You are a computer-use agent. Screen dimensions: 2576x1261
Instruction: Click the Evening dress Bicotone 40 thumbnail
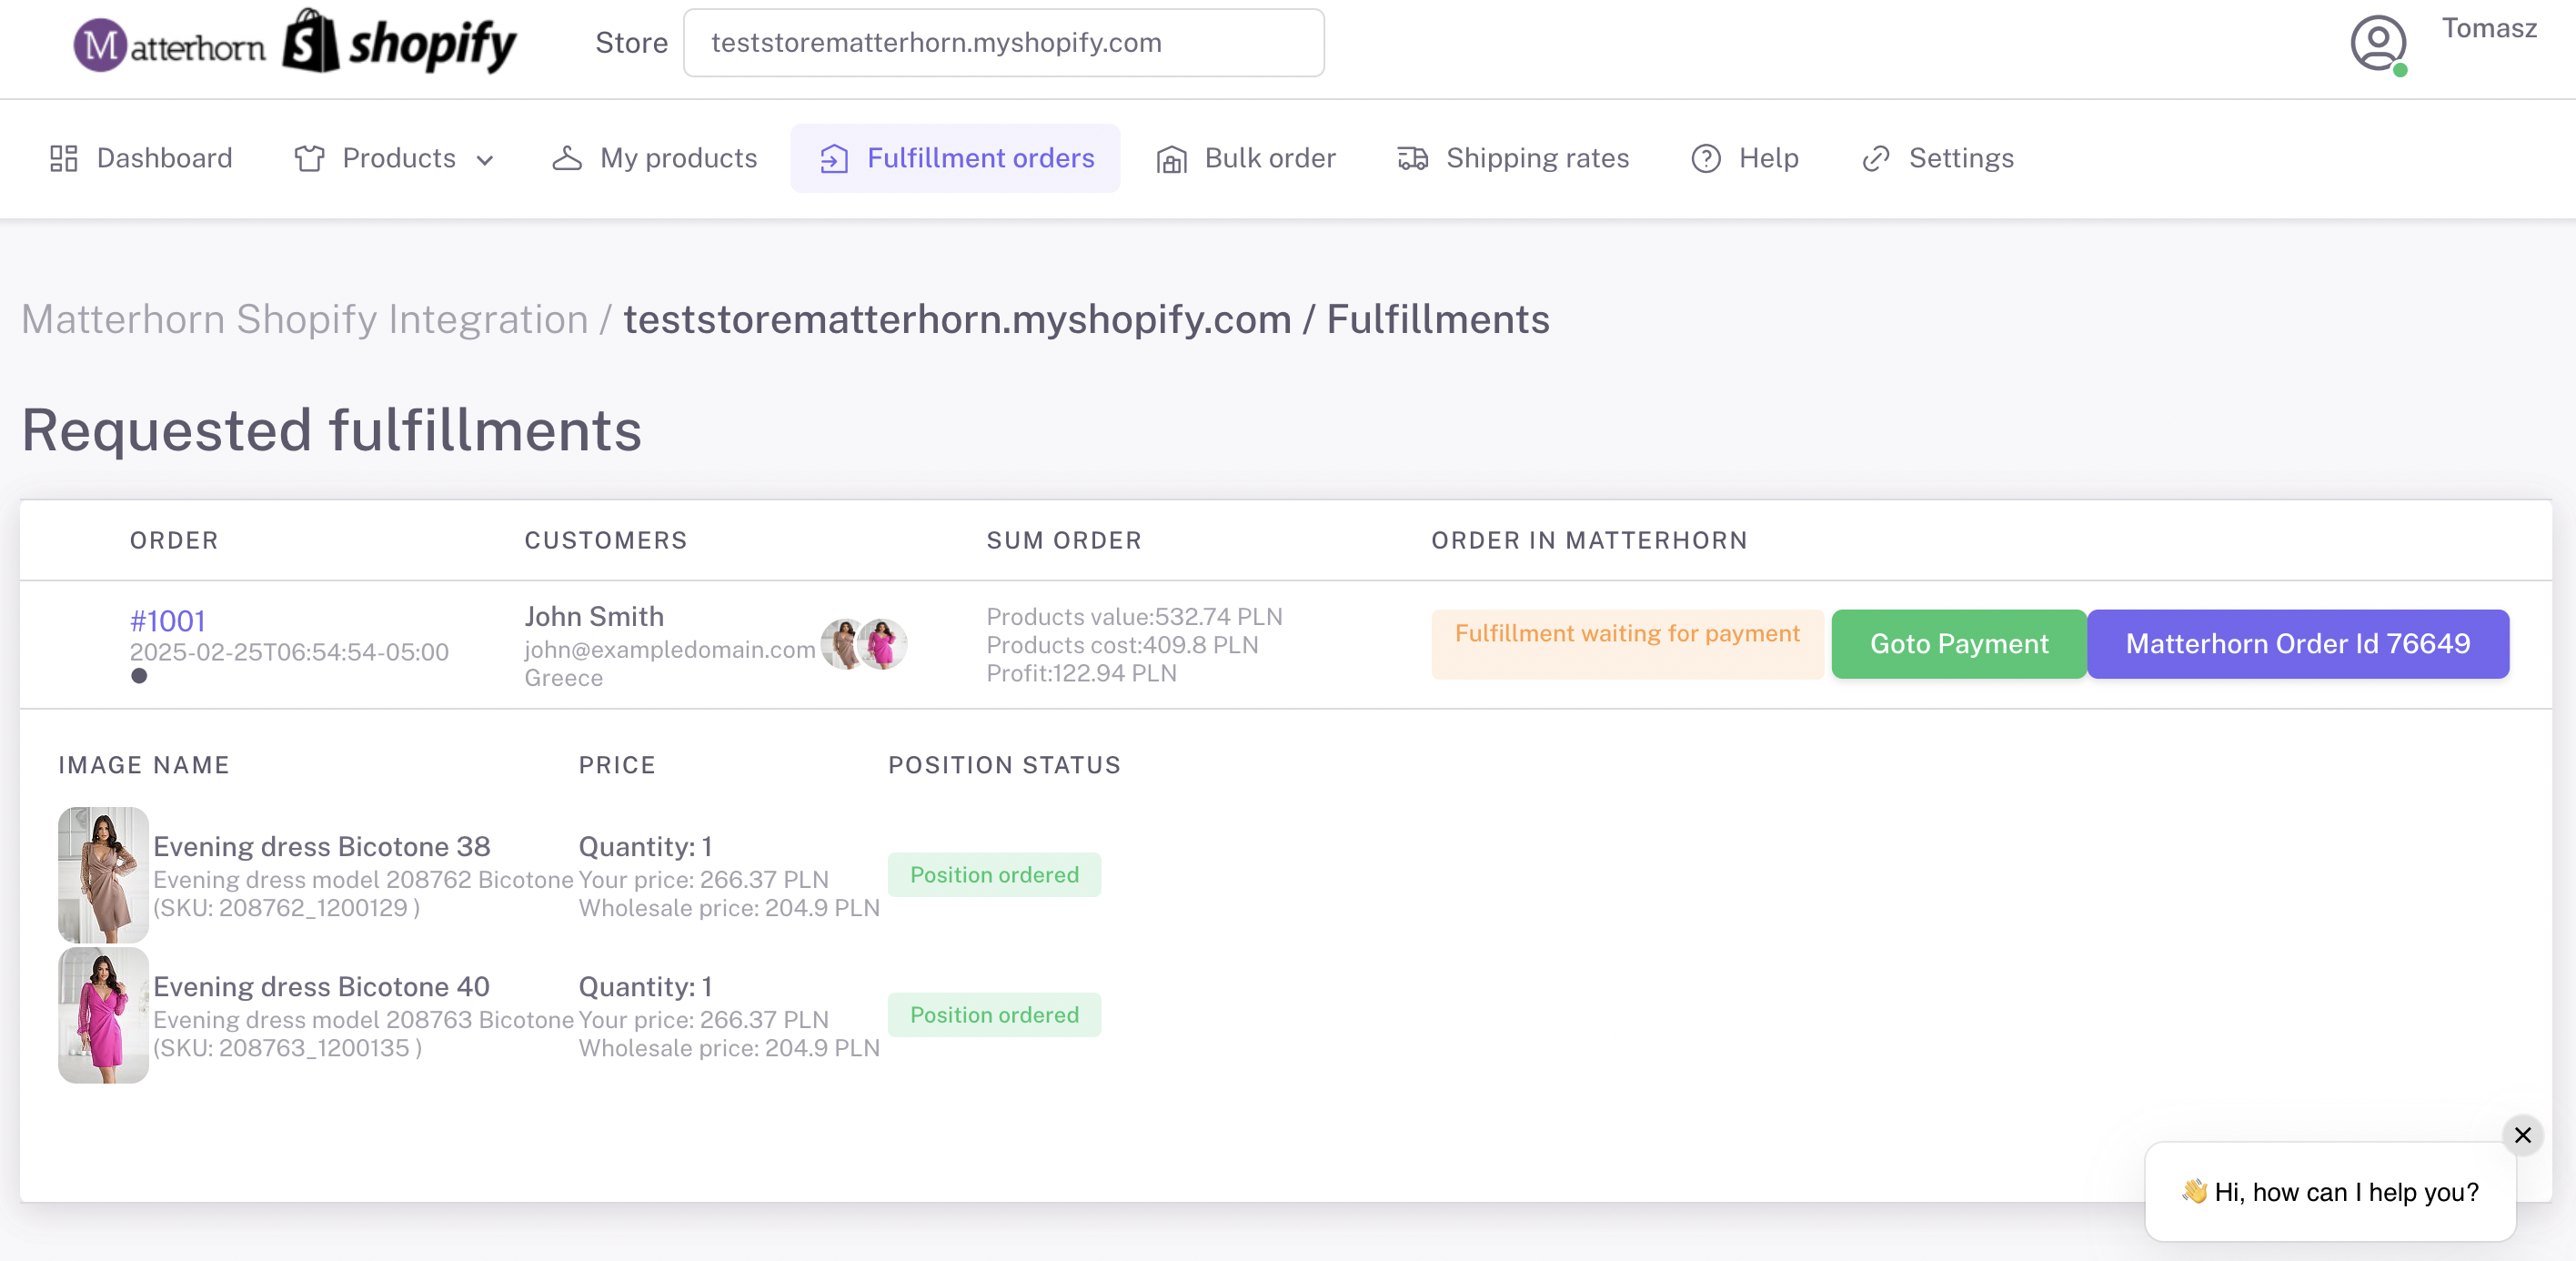[x=103, y=1015]
